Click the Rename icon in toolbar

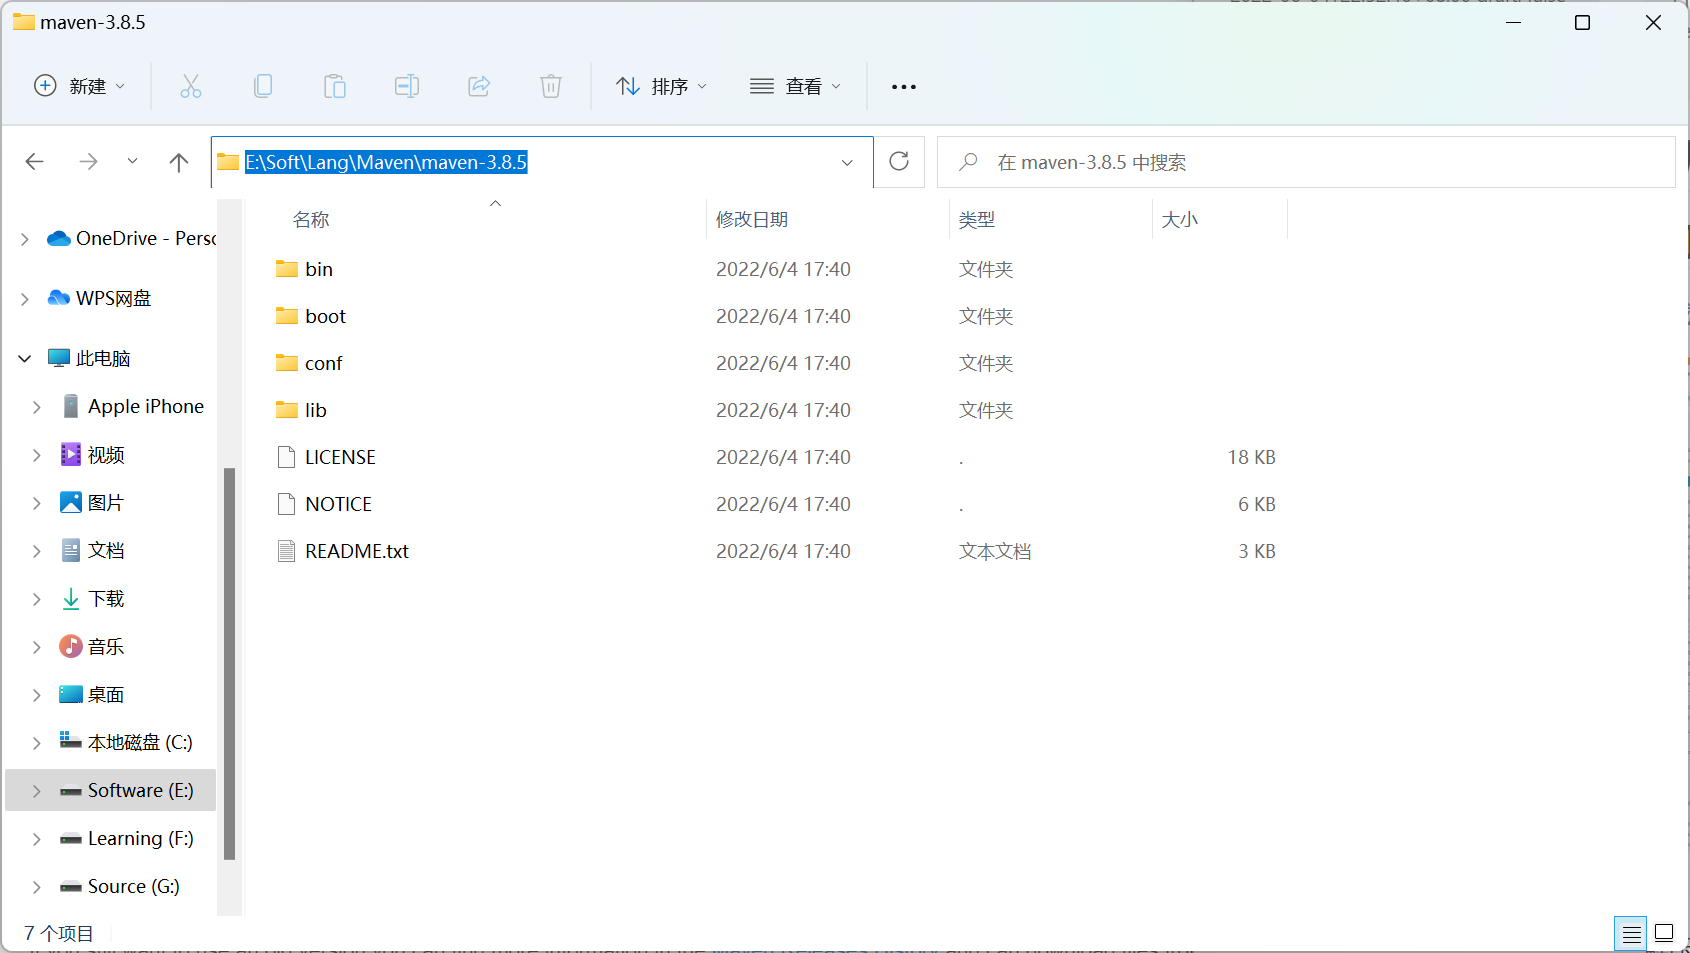pyautogui.click(x=407, y=87)
